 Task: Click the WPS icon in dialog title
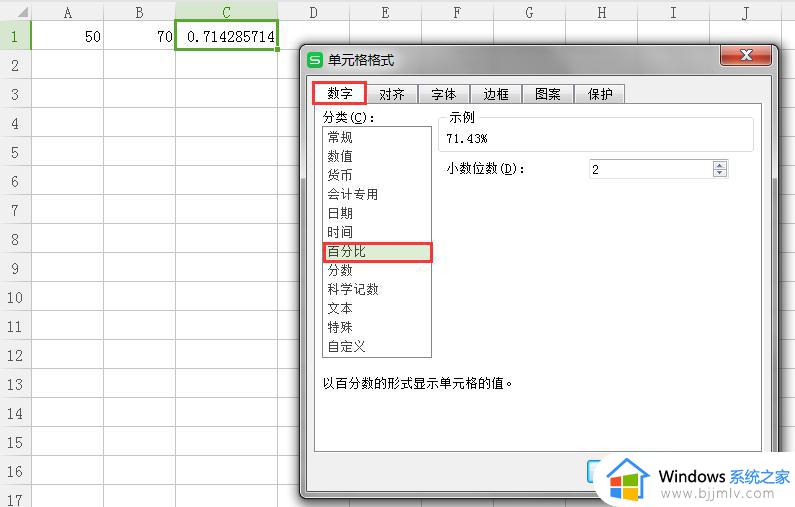point(314,60)
